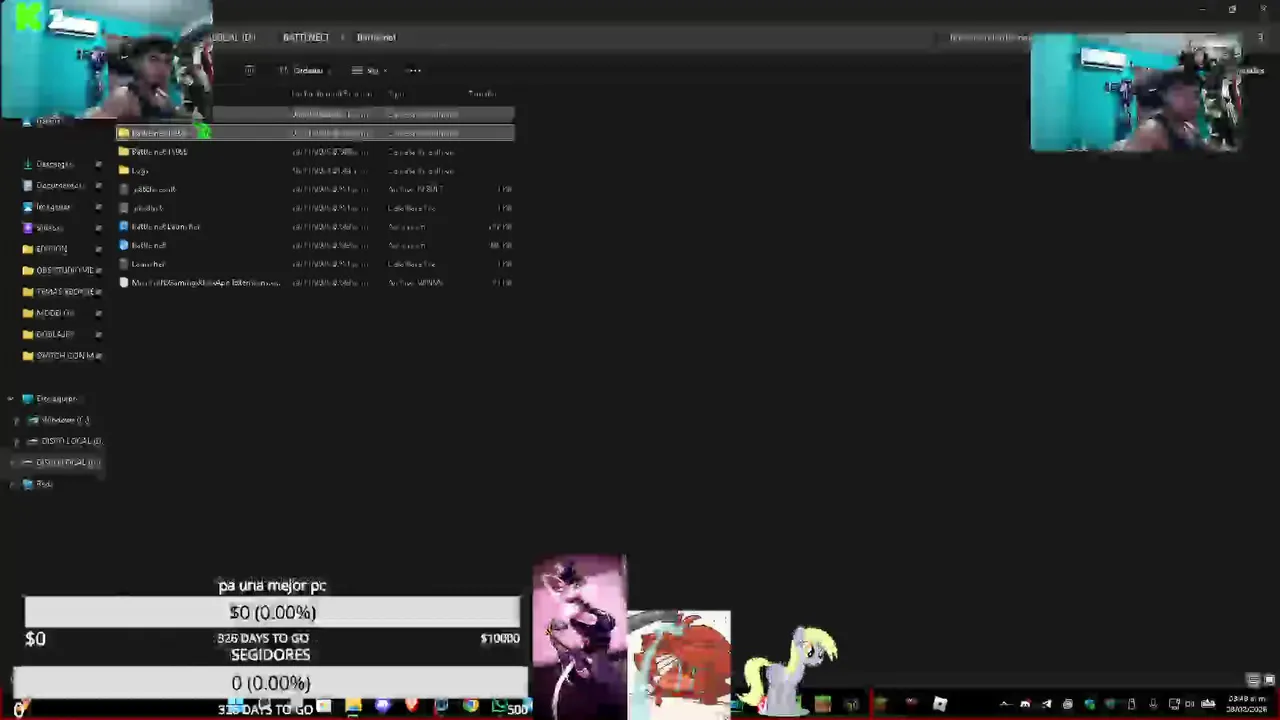Open Discord from the taskbar
This screenshot has height=720, width=1280.
click(x=382, y=707)
